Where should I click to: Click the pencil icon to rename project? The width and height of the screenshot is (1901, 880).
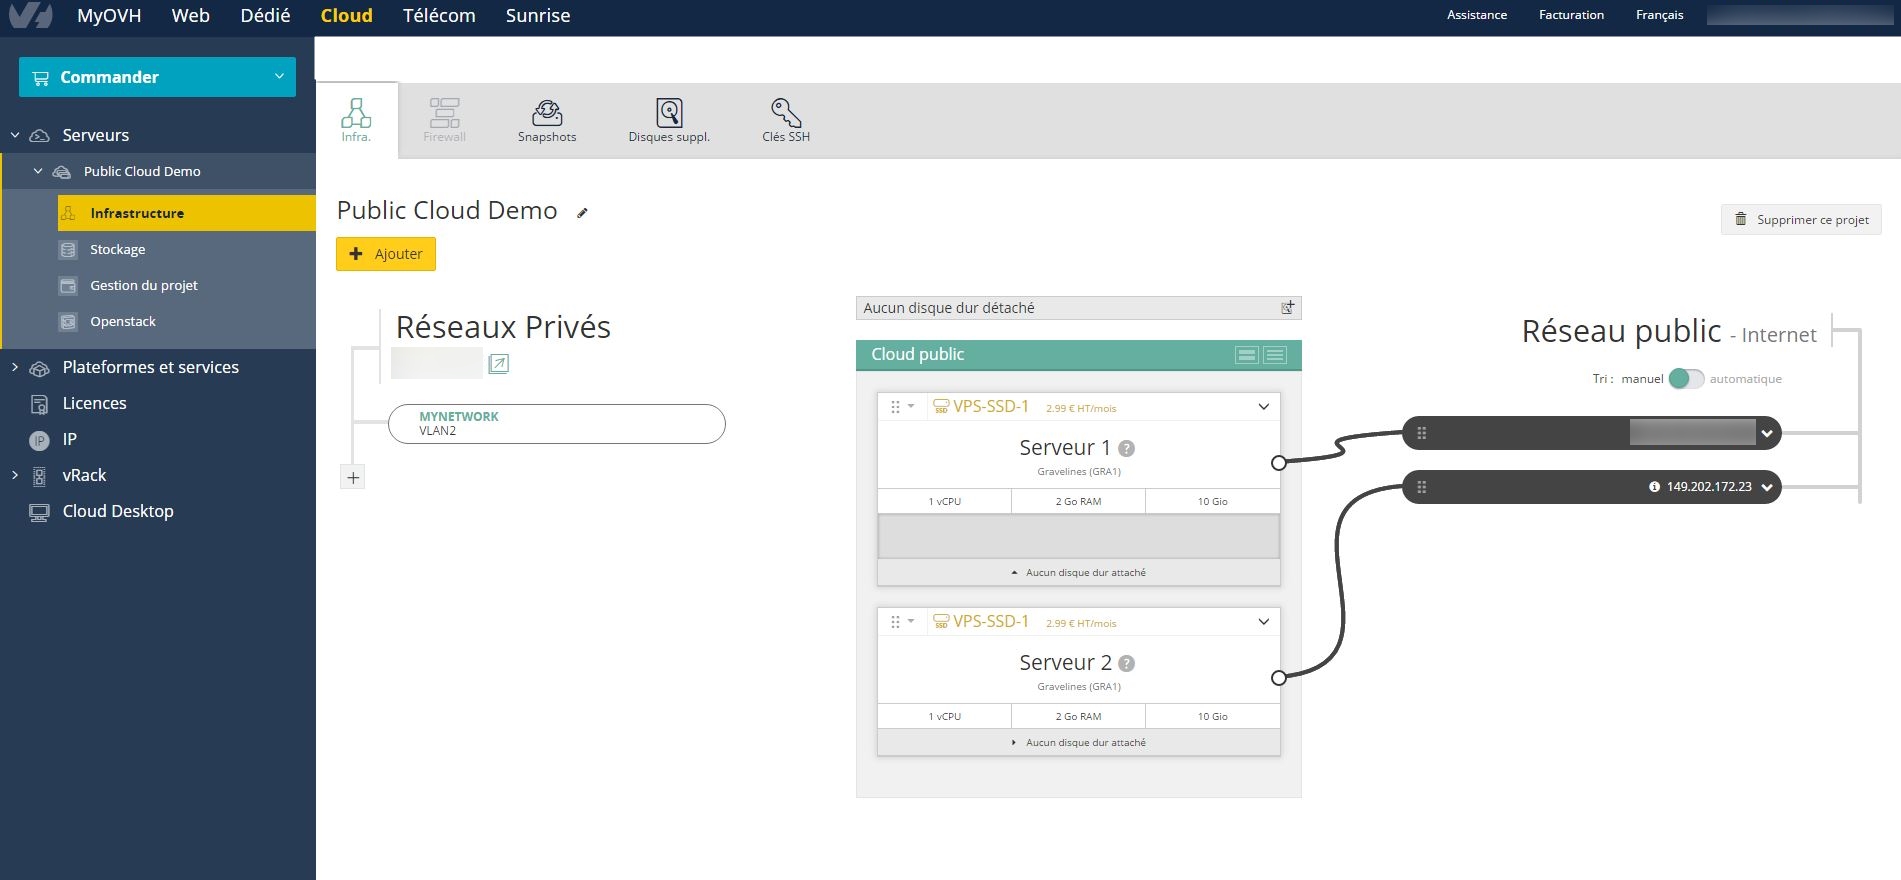click(582, 212)
